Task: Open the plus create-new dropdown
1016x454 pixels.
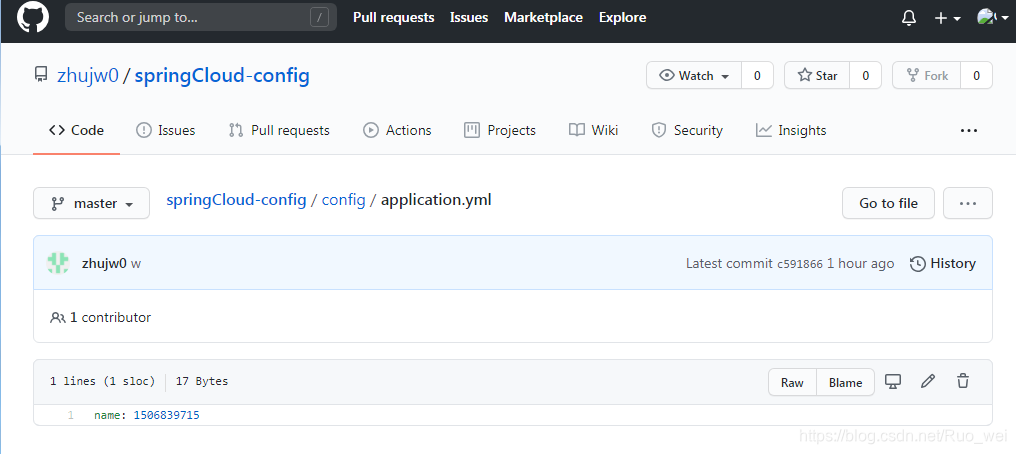Action: (x=947, y=18)
